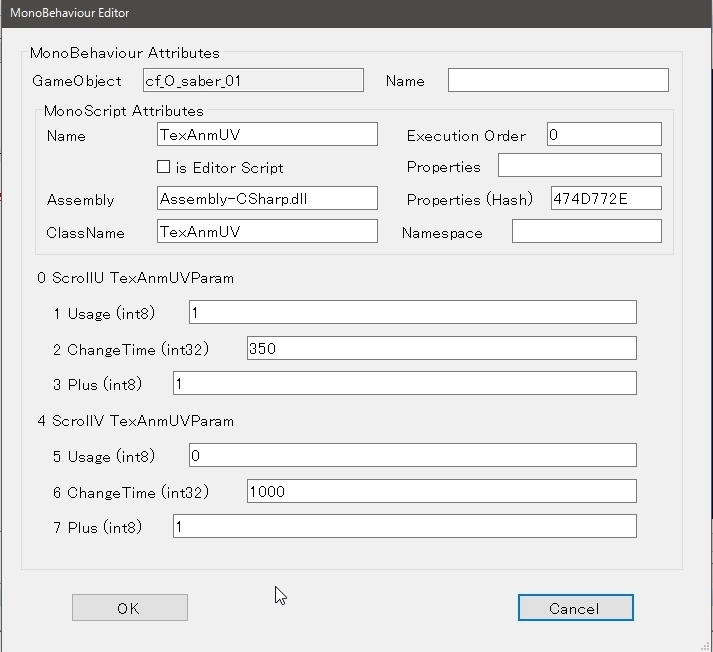Click the '5 Usage (int8)' label
Image resolution: width=713 pixels, height=652 pixels.
tap(104, 456)
